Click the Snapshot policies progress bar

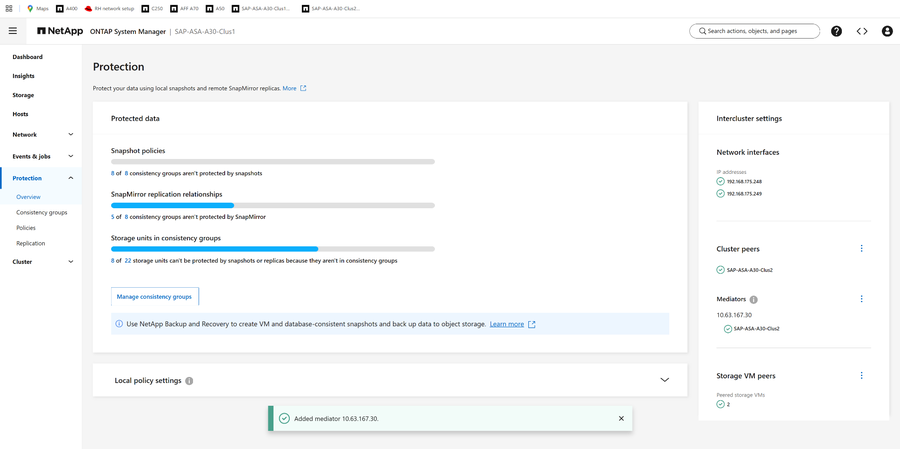[273, 162]
